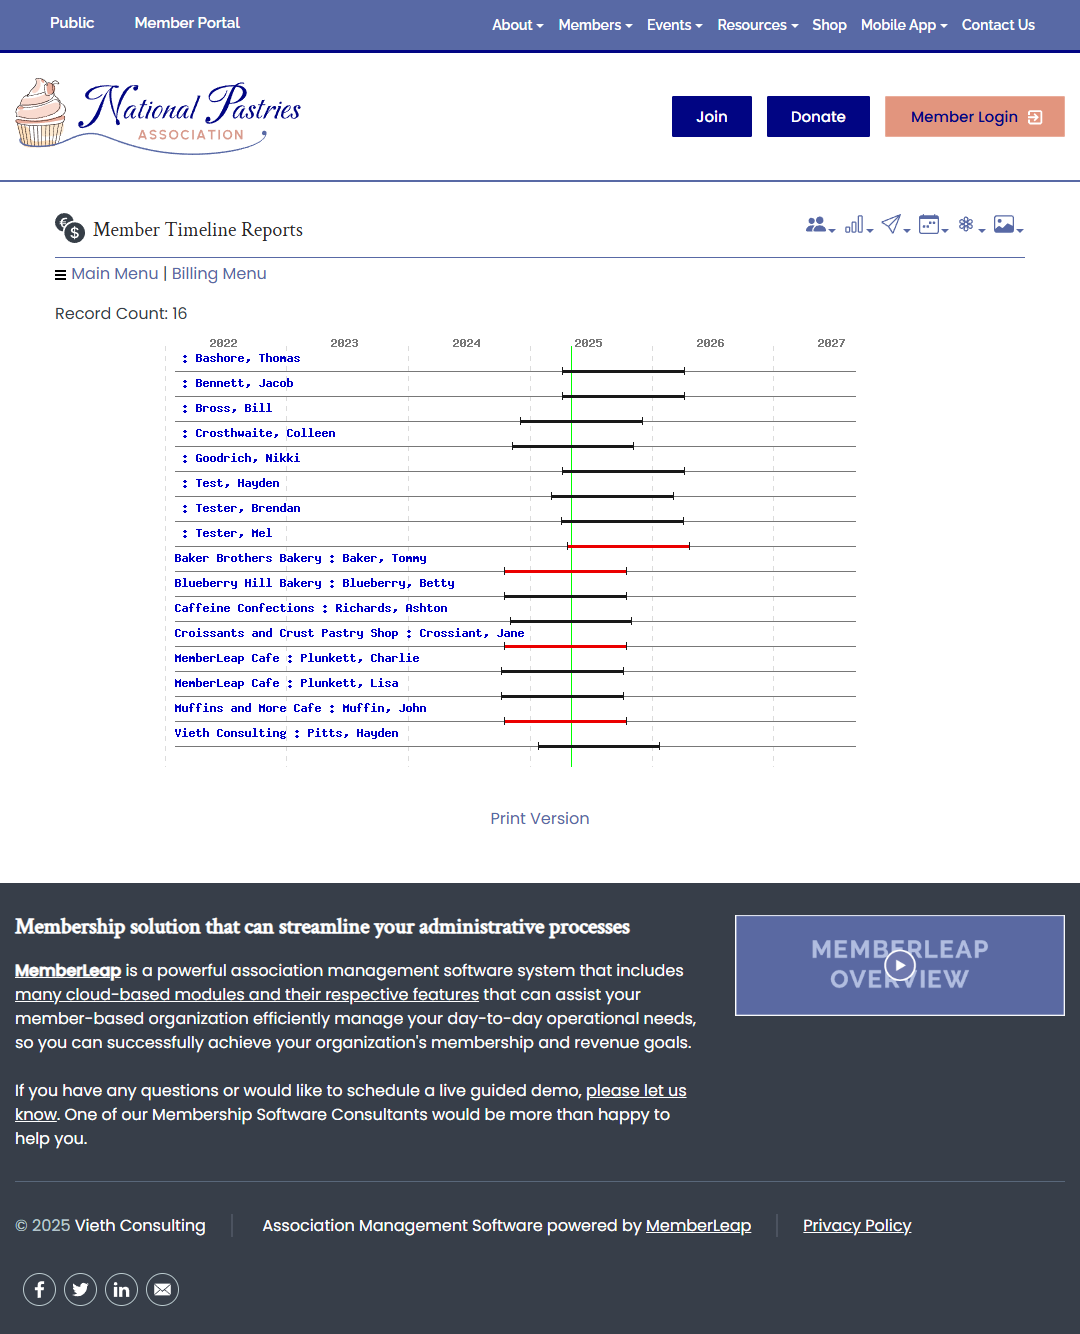
Task: Open the Contact Us menu item
Action: coord(998,25)
